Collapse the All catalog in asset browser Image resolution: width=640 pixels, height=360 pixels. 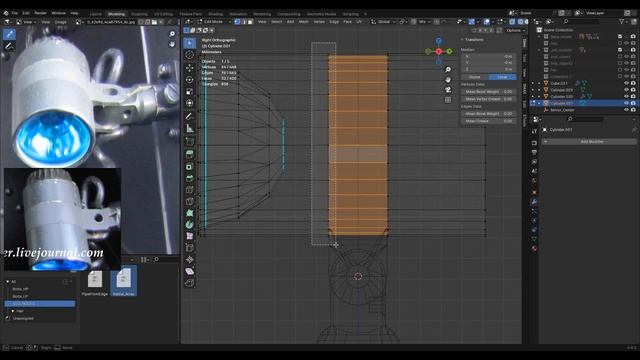click(x=7, y=282)
